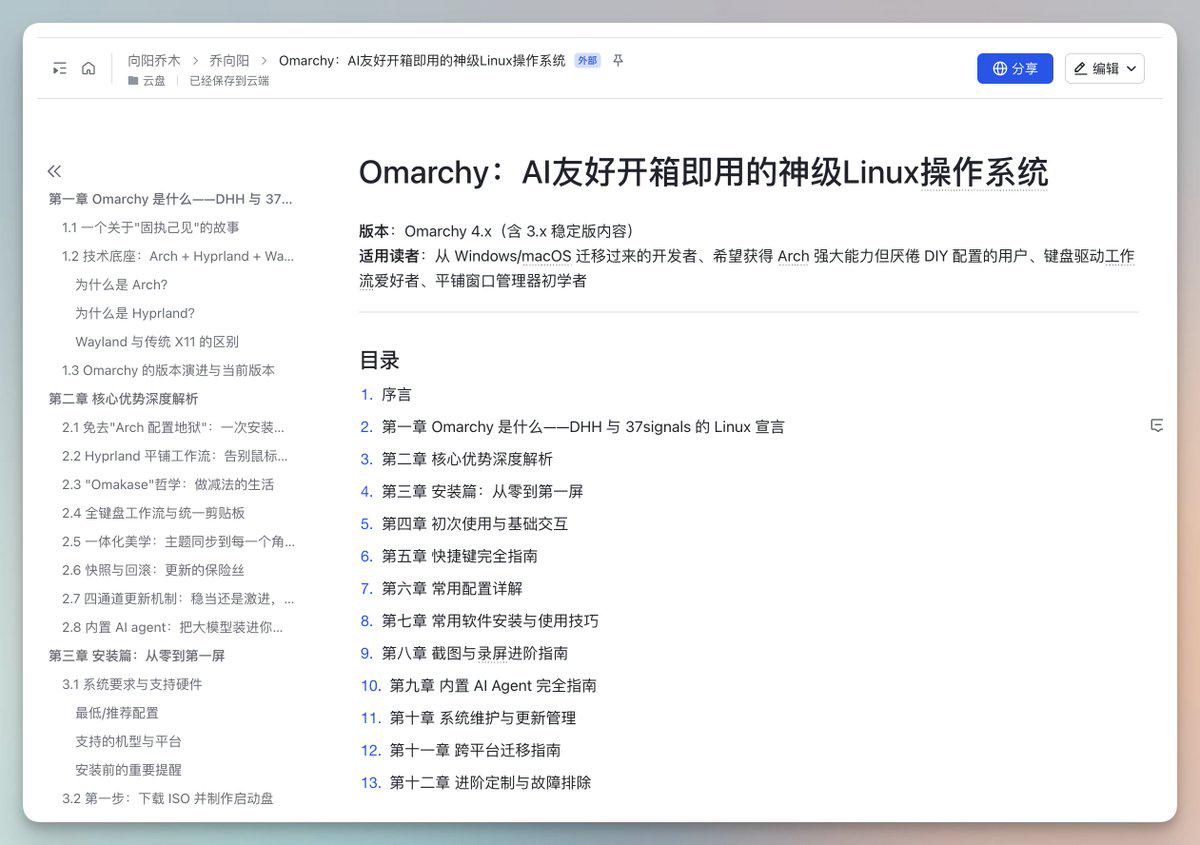Viewport: 1200px width, 845px height.
Task: Select outline item 支持的机型与平台
Action: pyautogui.click(x=128, y=741)
